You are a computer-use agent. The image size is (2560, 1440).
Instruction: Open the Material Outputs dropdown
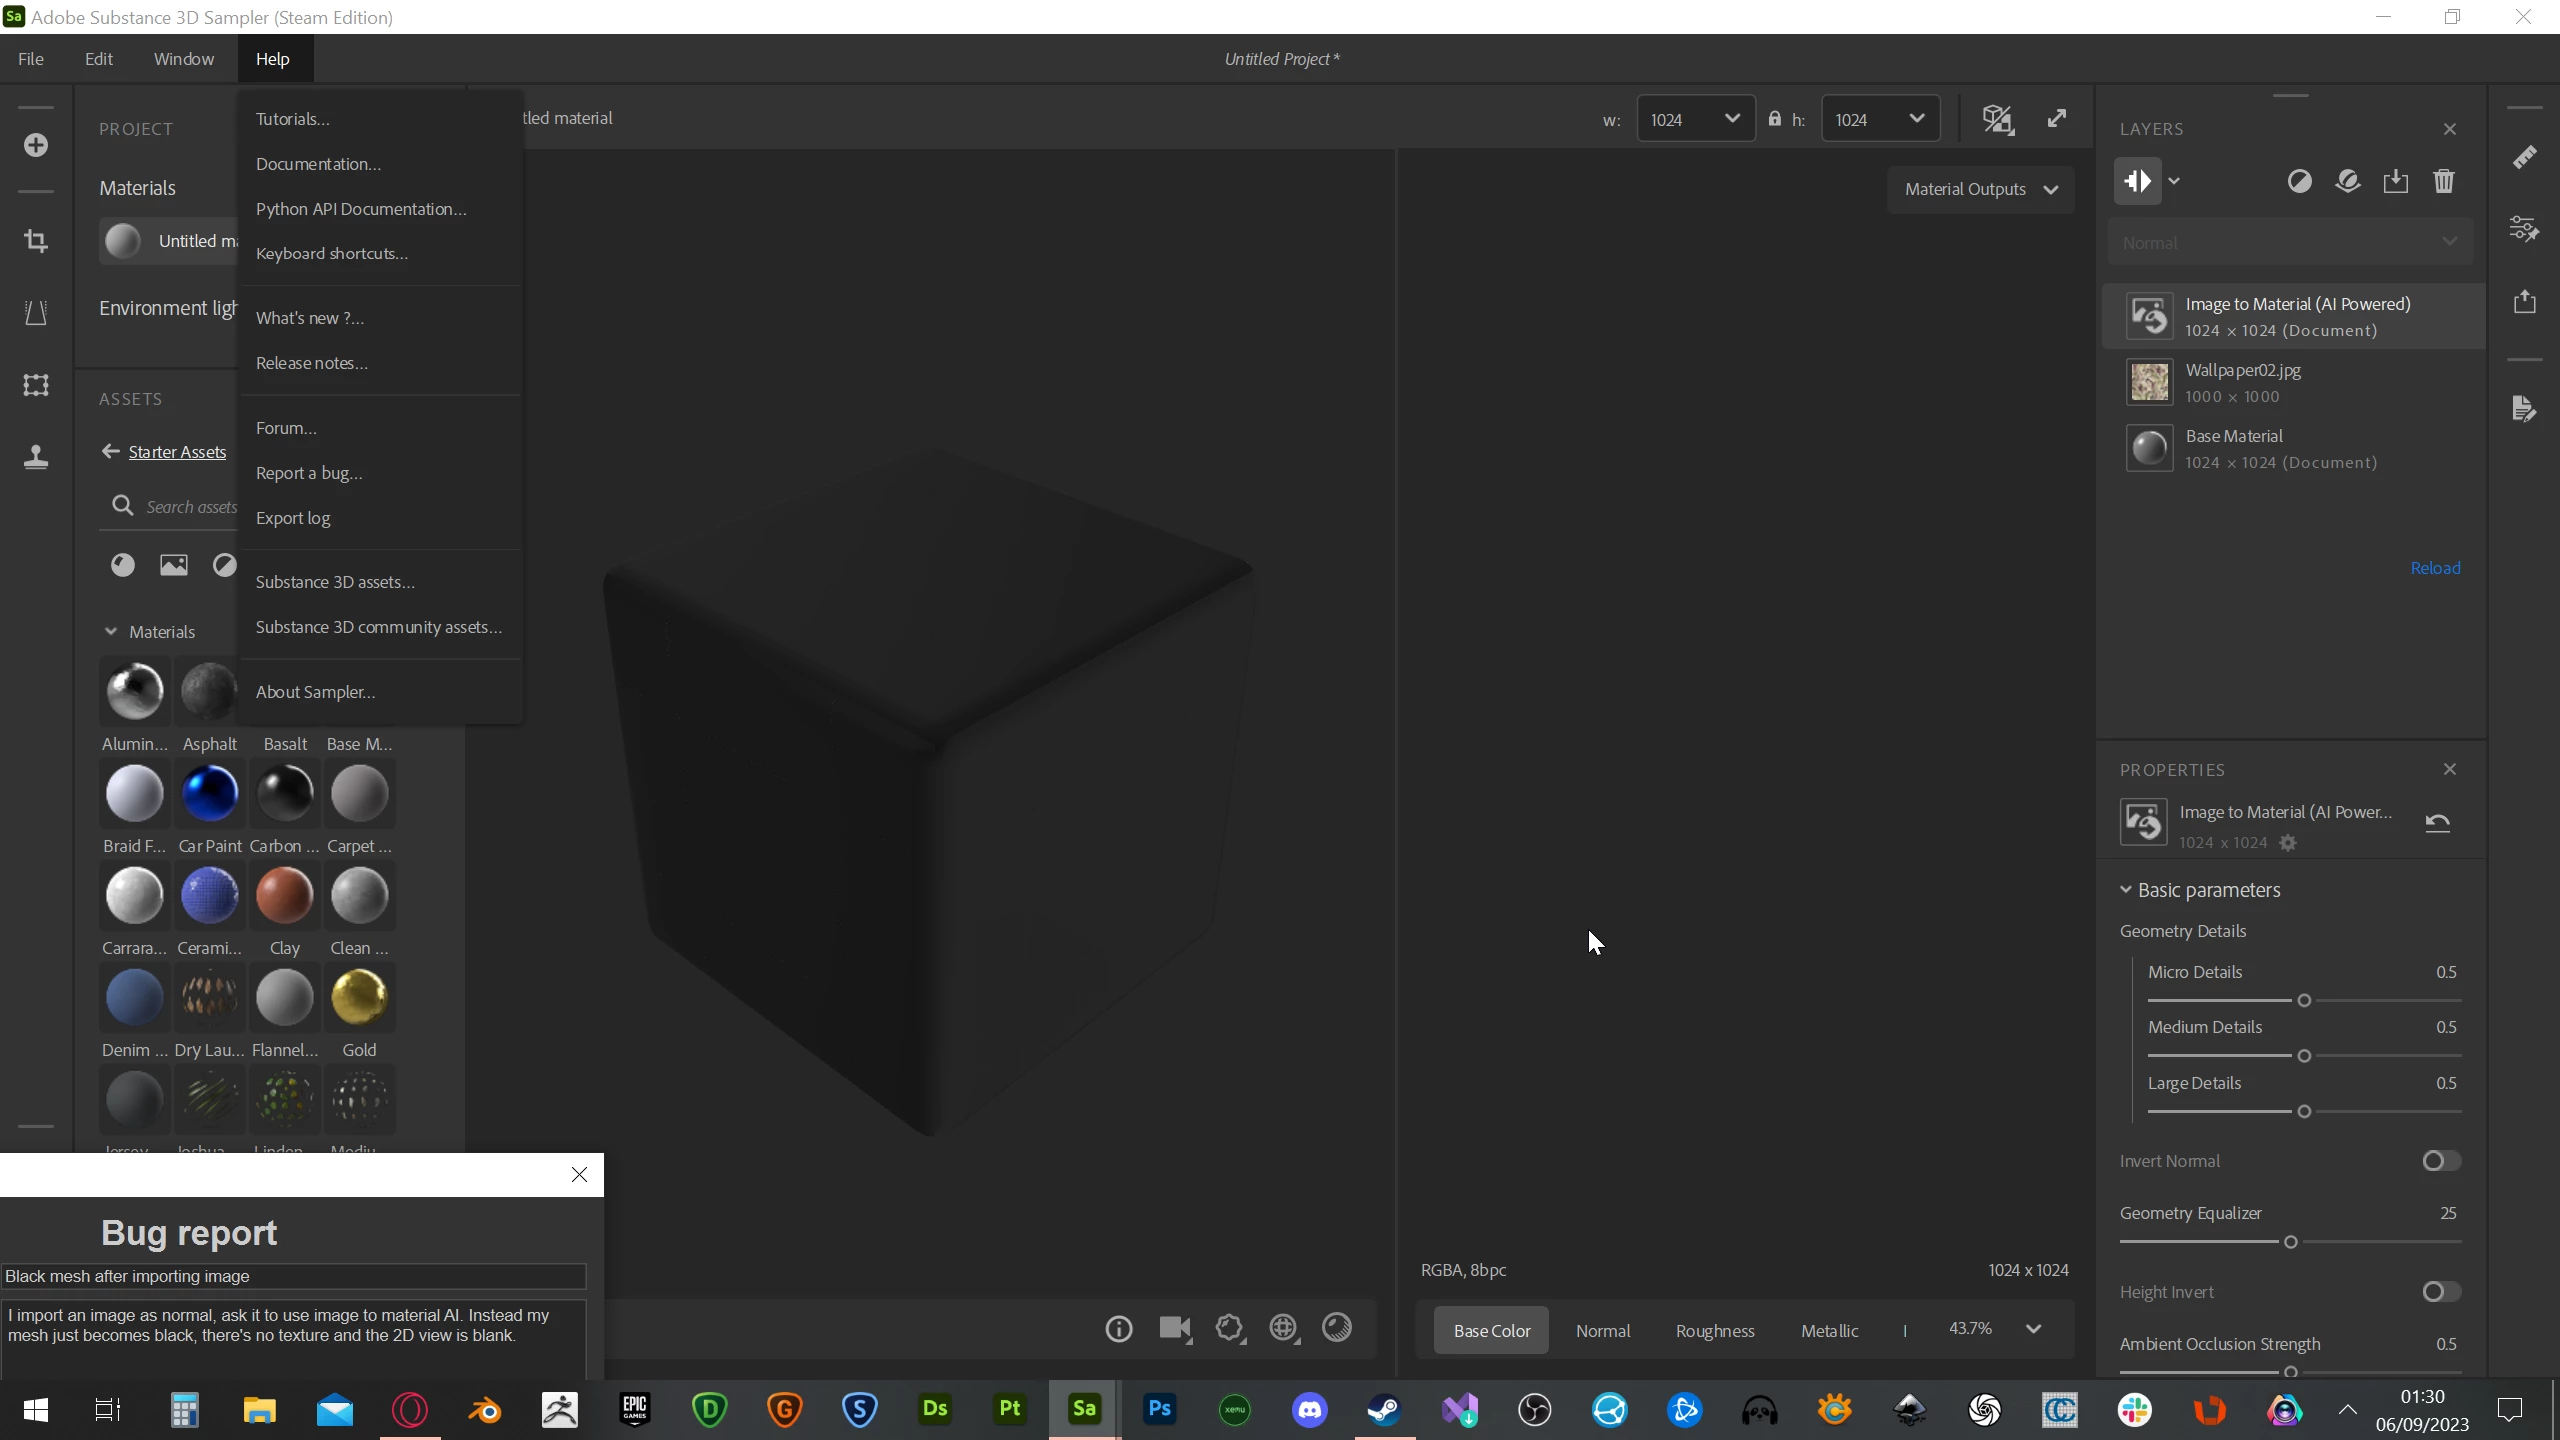pyautogui.click(x=1980, y=189)
